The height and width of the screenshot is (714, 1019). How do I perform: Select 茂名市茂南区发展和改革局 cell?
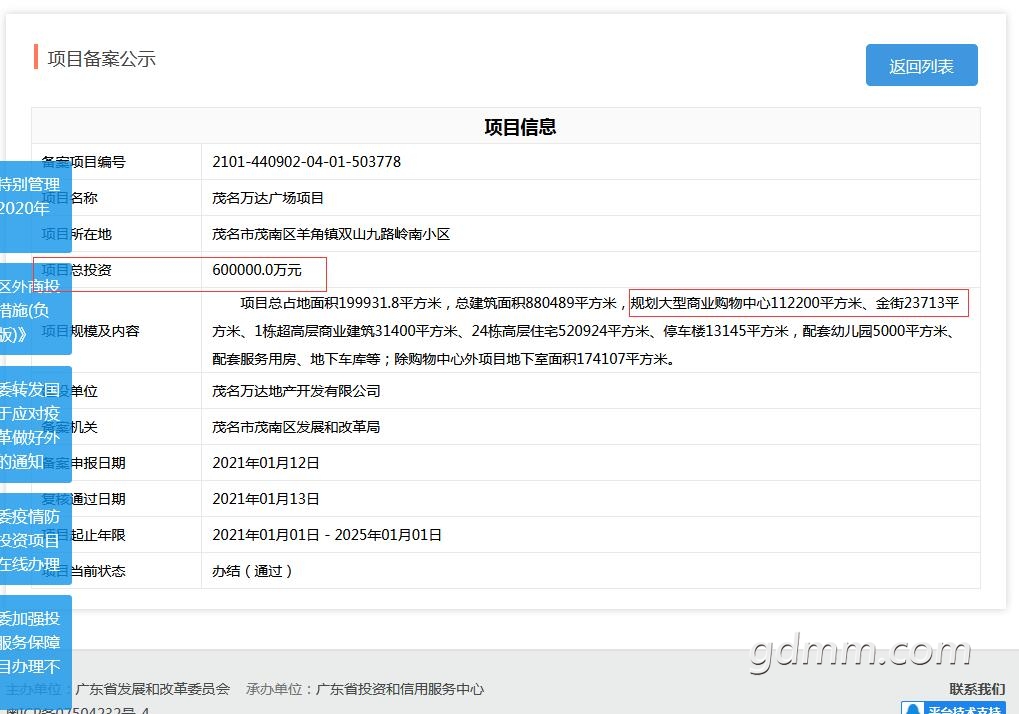(x=296, y=427)
